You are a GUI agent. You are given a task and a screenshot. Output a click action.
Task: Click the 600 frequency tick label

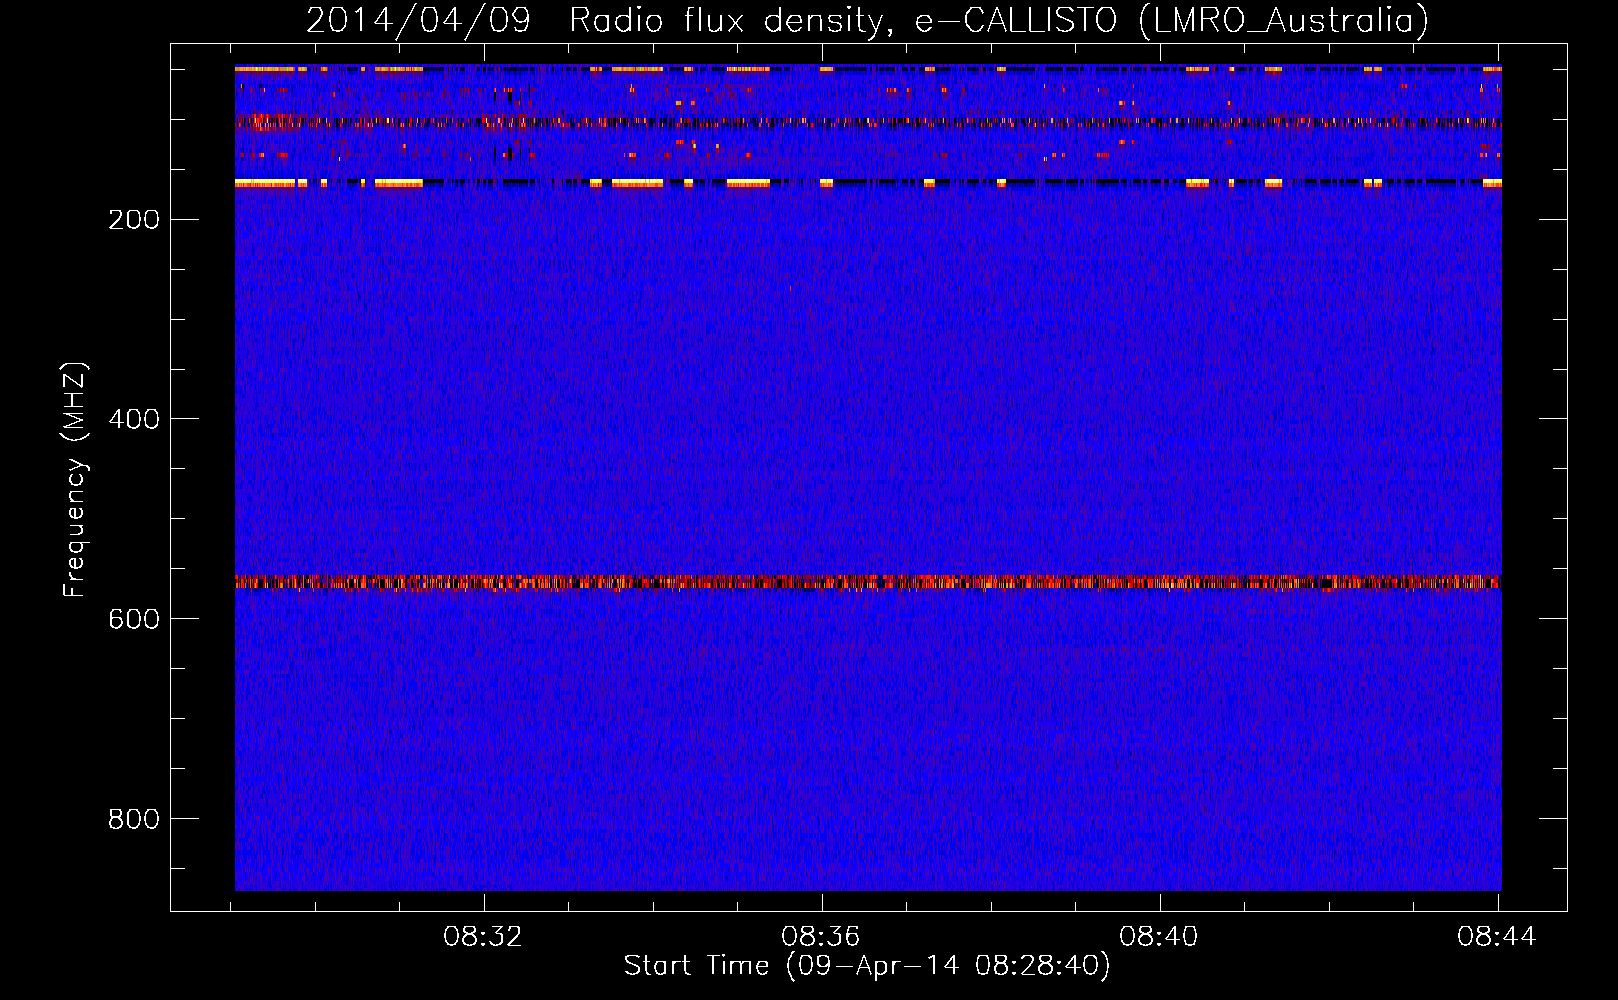click(x=134, y=619)
